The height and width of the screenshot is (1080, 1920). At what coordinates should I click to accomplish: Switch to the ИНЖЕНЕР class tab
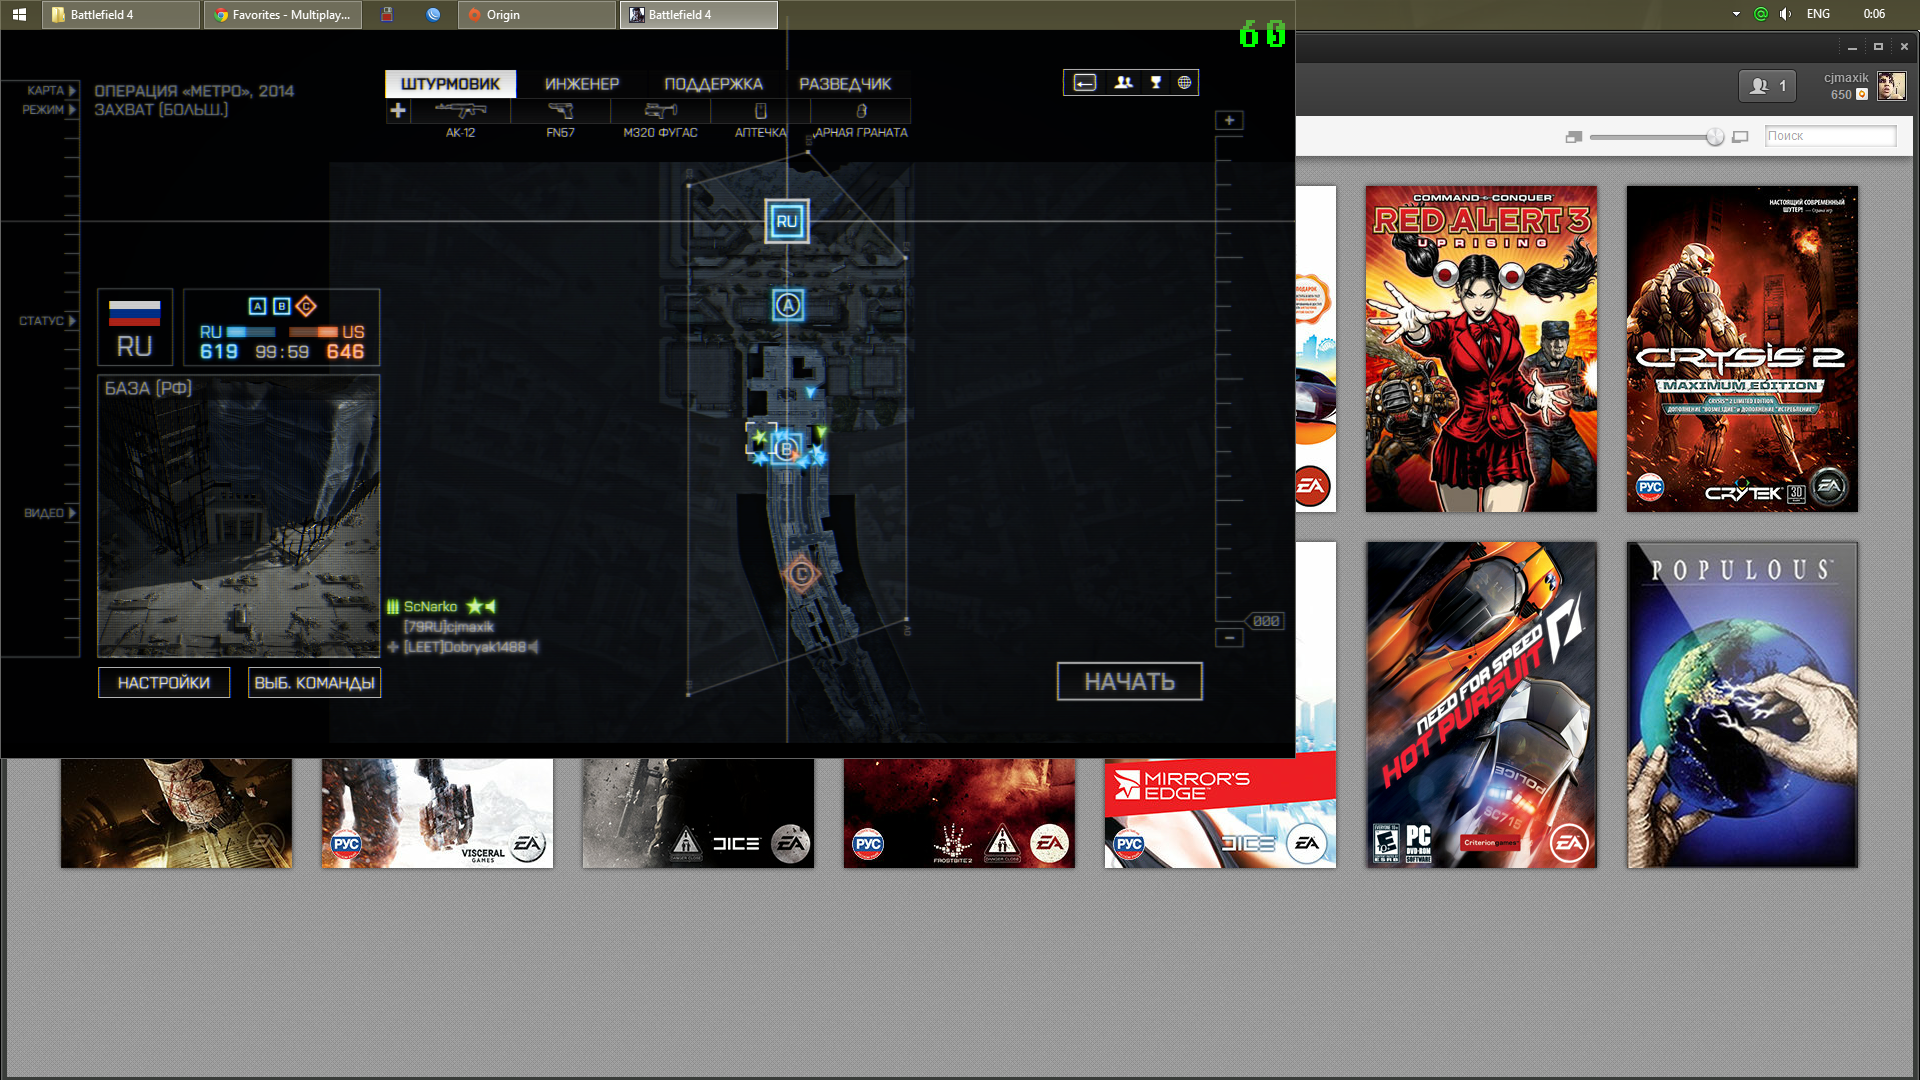click(582, 84)
